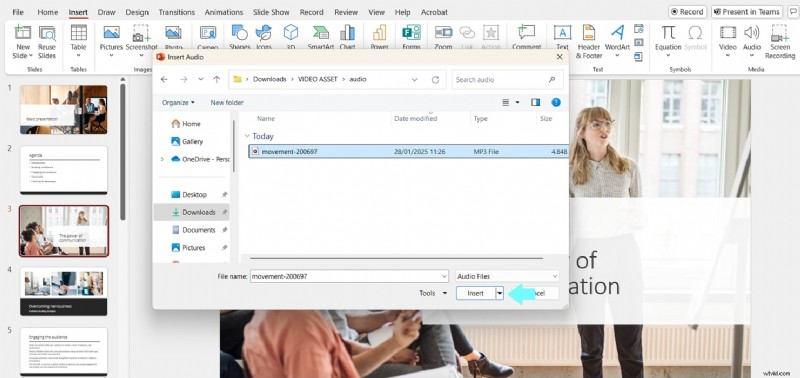Click inside the File name input field
Viewport: 800px width, 378px height.
coord(344,276)
